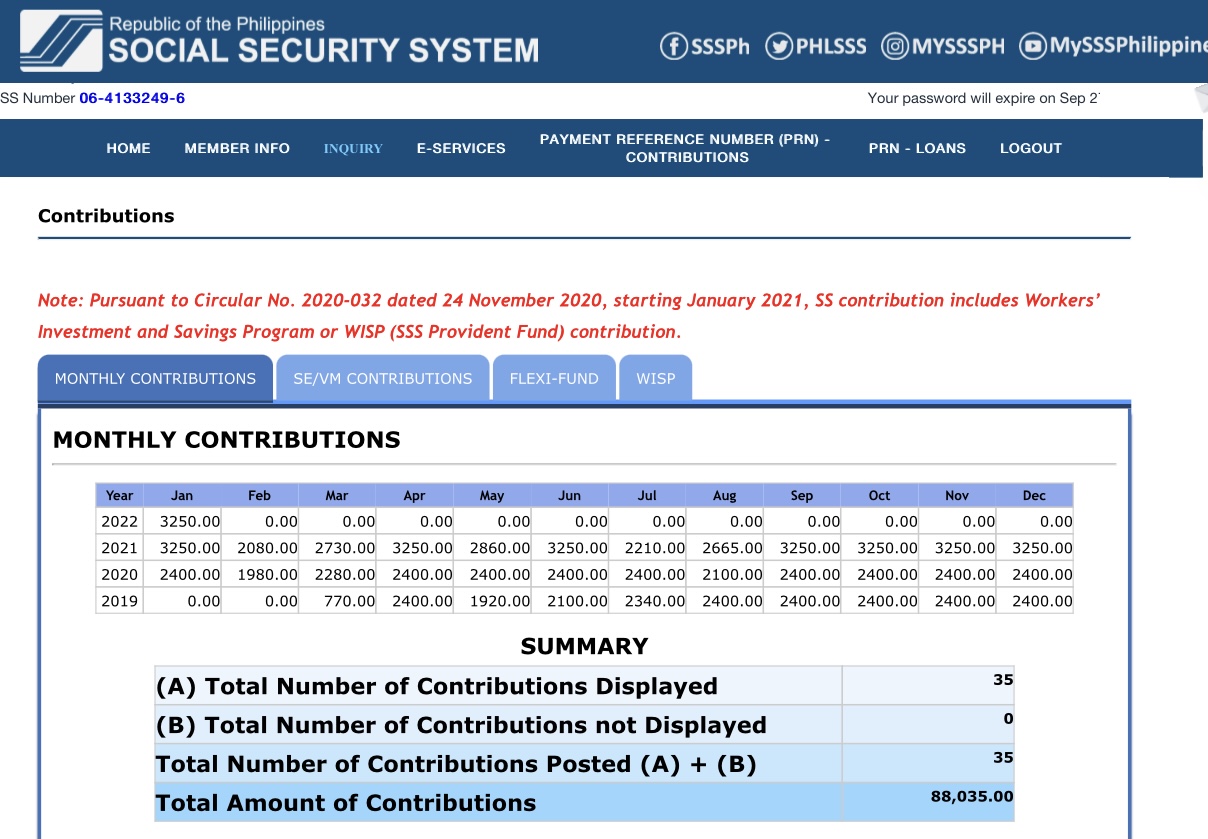
Task: Click the Total Amount 88,035.00 value
Action: [x=971, y=797]
